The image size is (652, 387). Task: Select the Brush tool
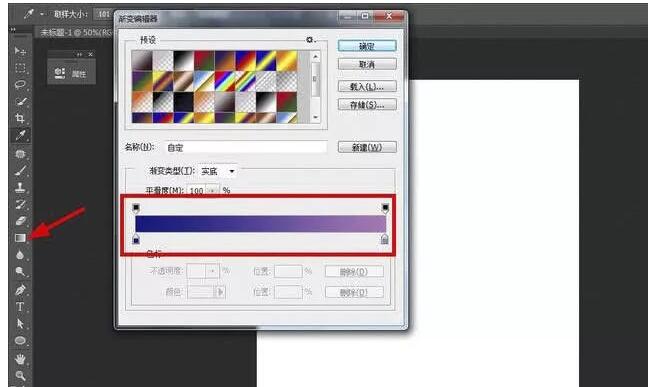tap(20, 170)
